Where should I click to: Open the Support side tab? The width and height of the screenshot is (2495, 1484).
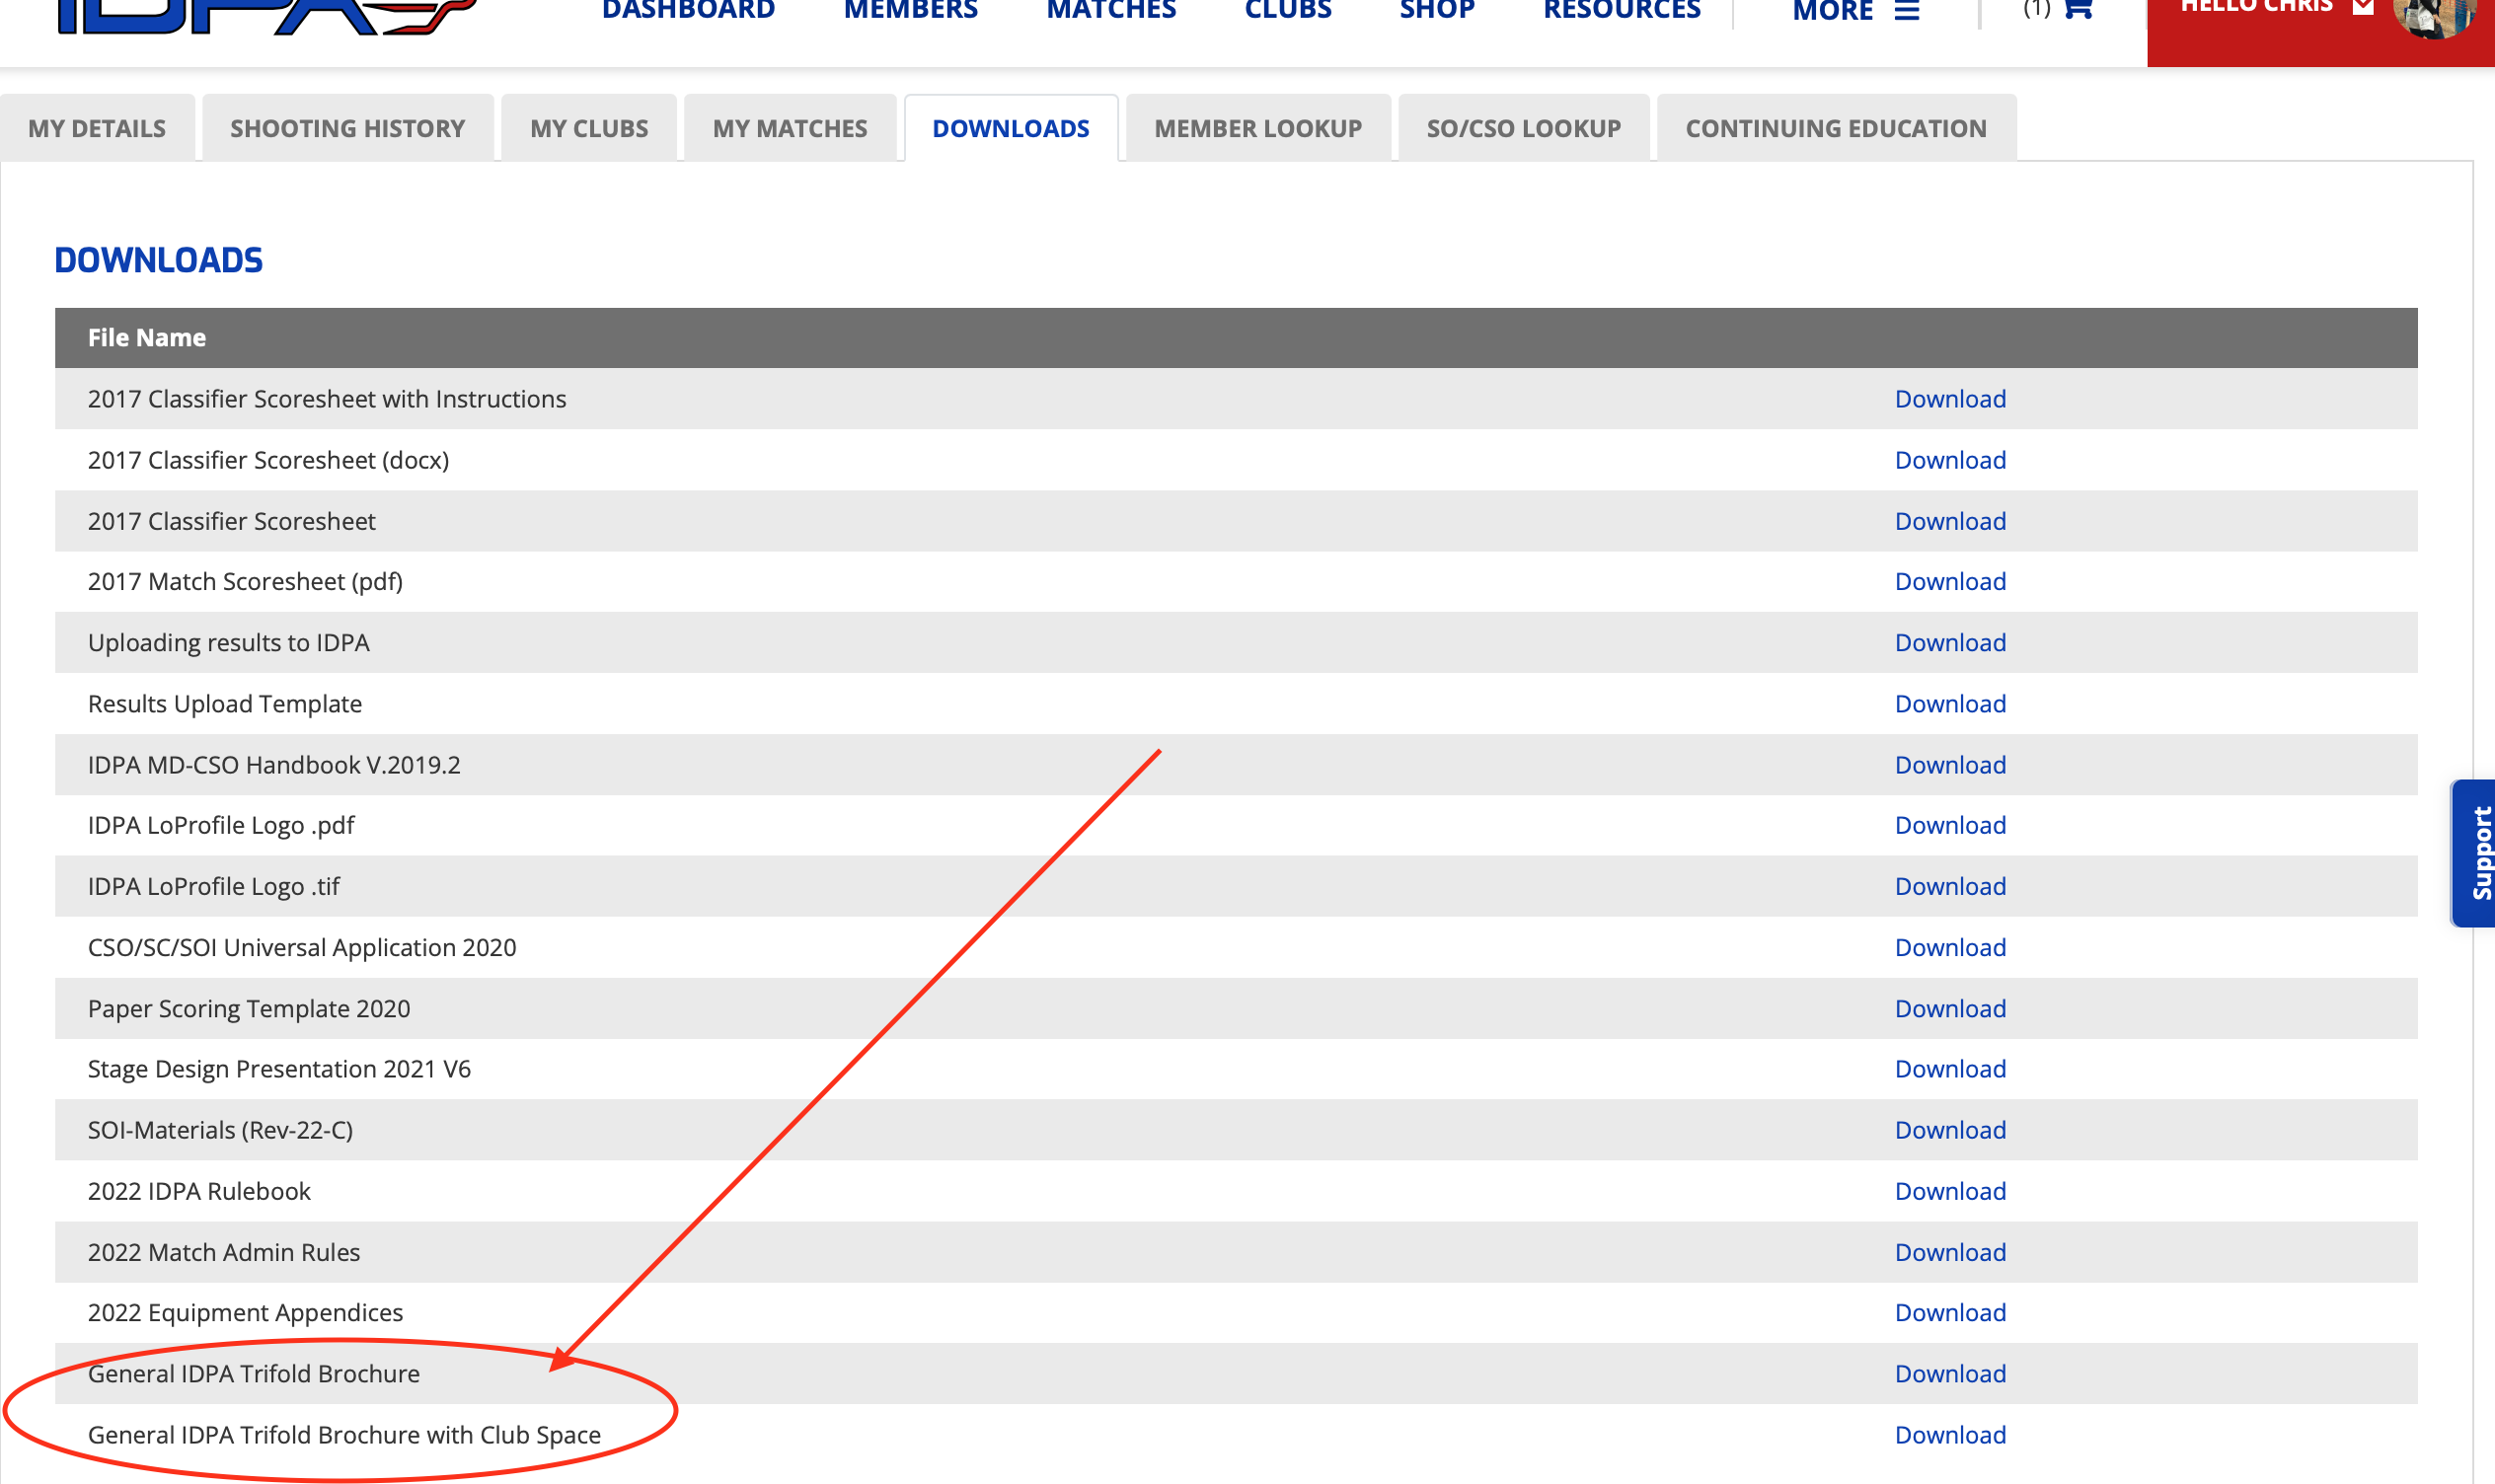click(x=2477, y=852)
